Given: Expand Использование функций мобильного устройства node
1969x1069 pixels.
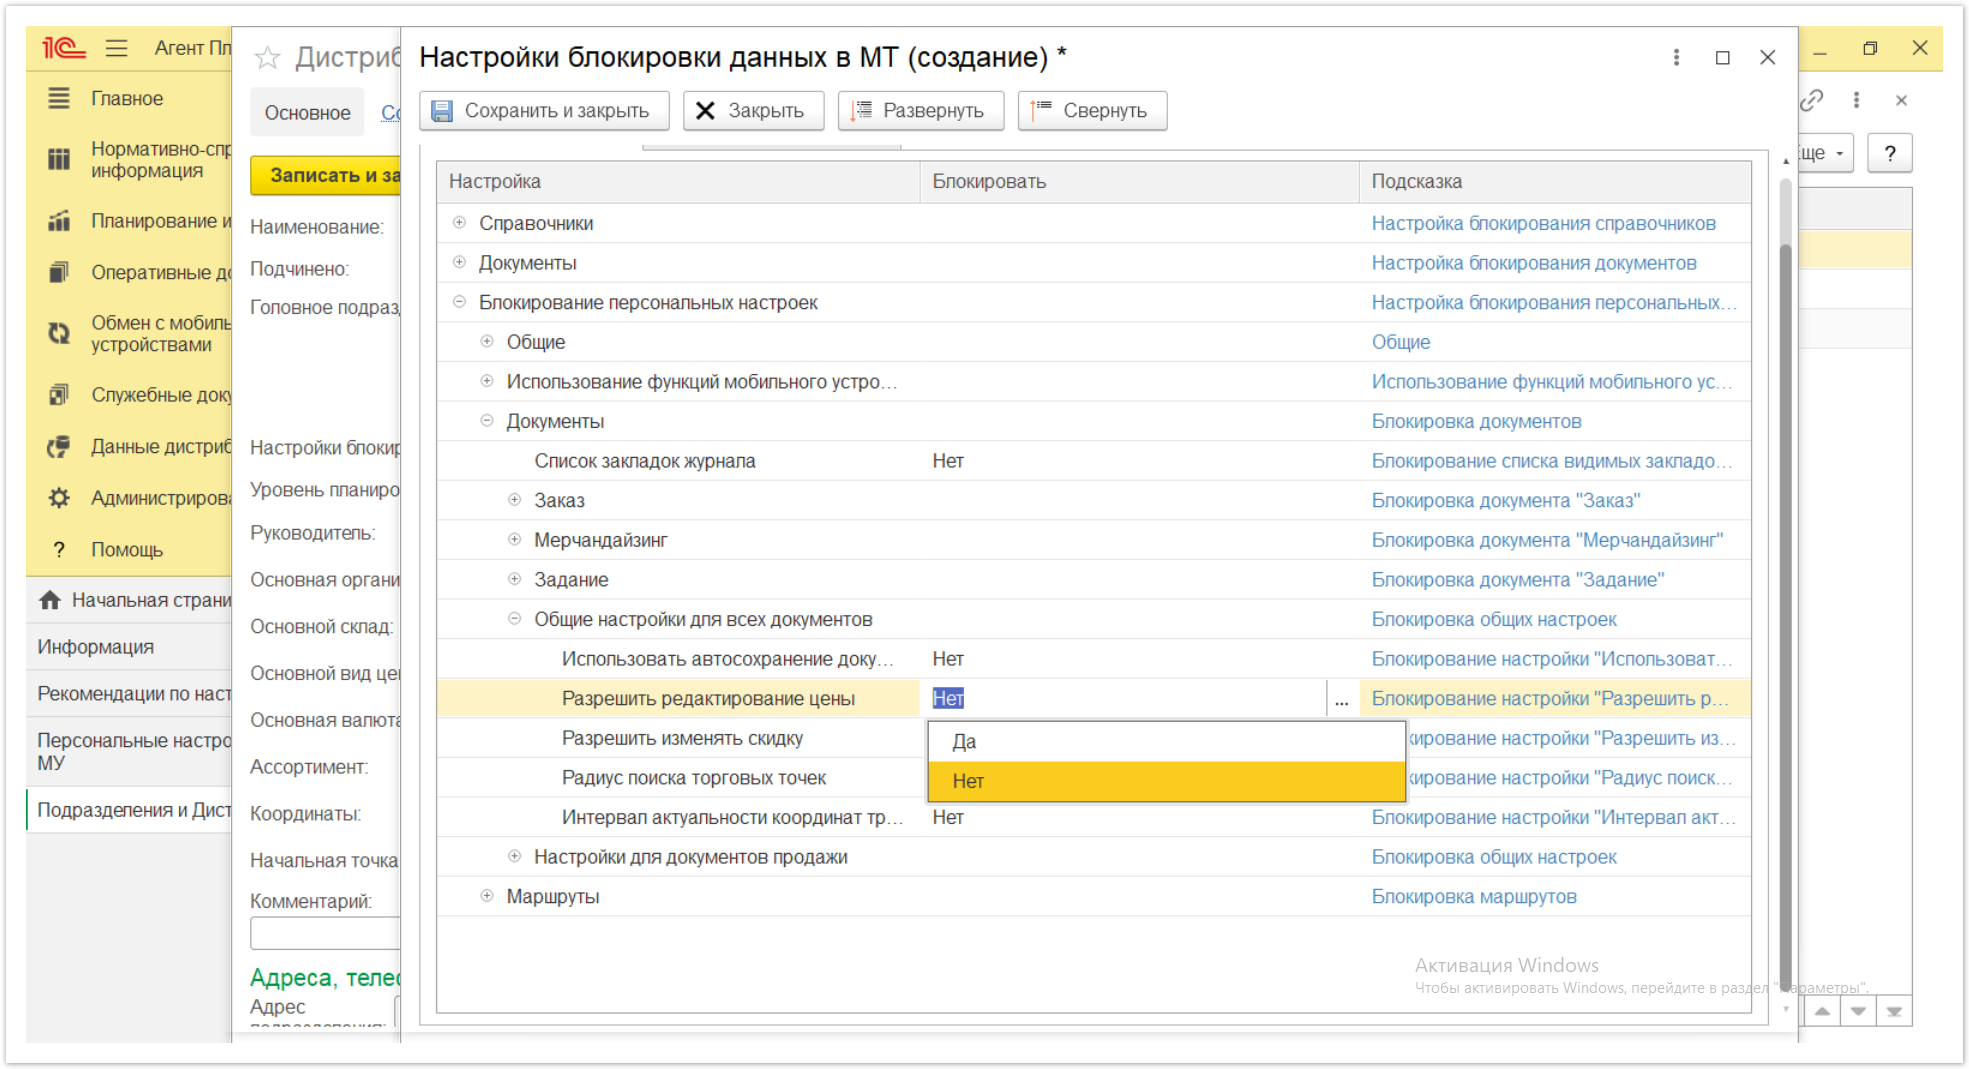Looking at the screenshot, I should click(487, 381).
